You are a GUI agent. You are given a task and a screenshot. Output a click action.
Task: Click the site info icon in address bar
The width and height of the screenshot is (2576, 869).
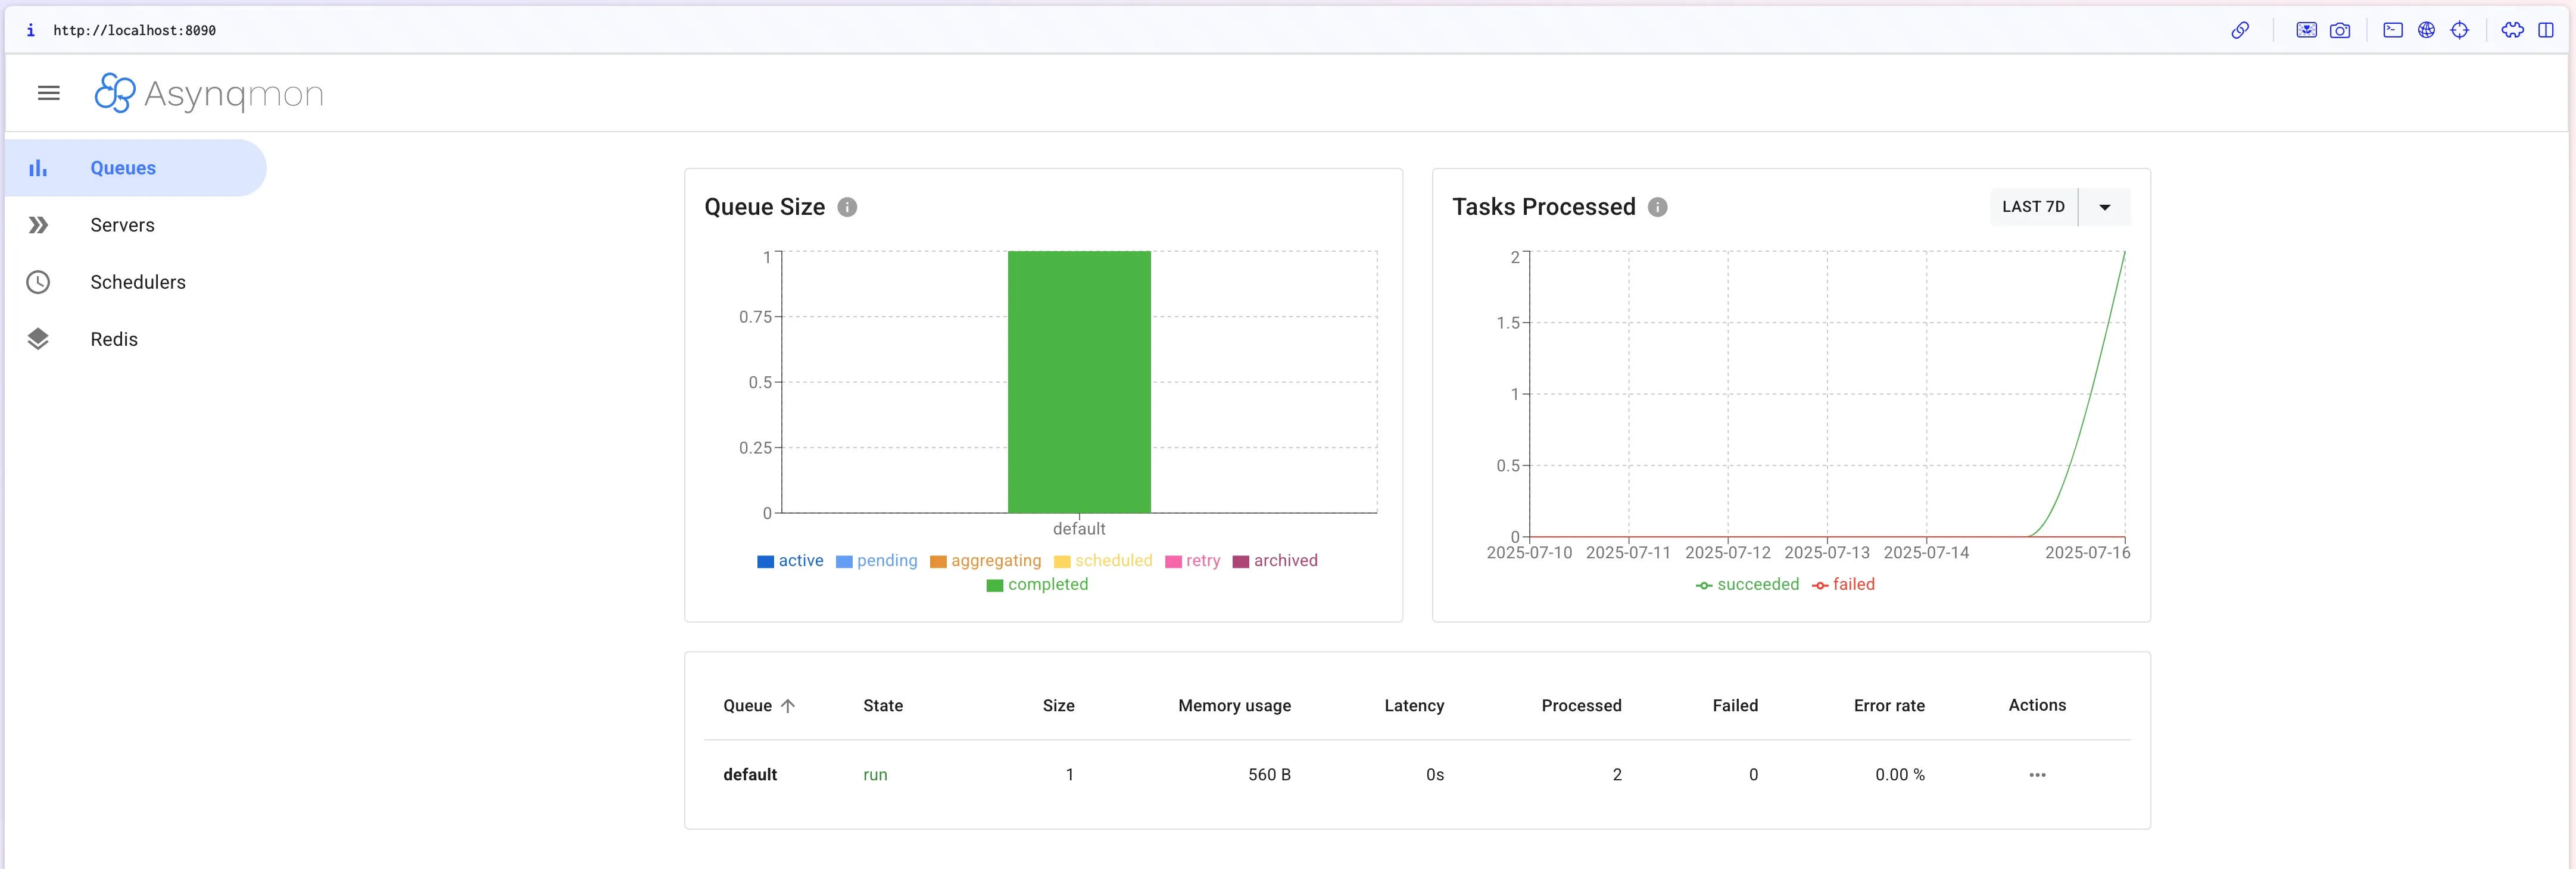coord(30,30)
